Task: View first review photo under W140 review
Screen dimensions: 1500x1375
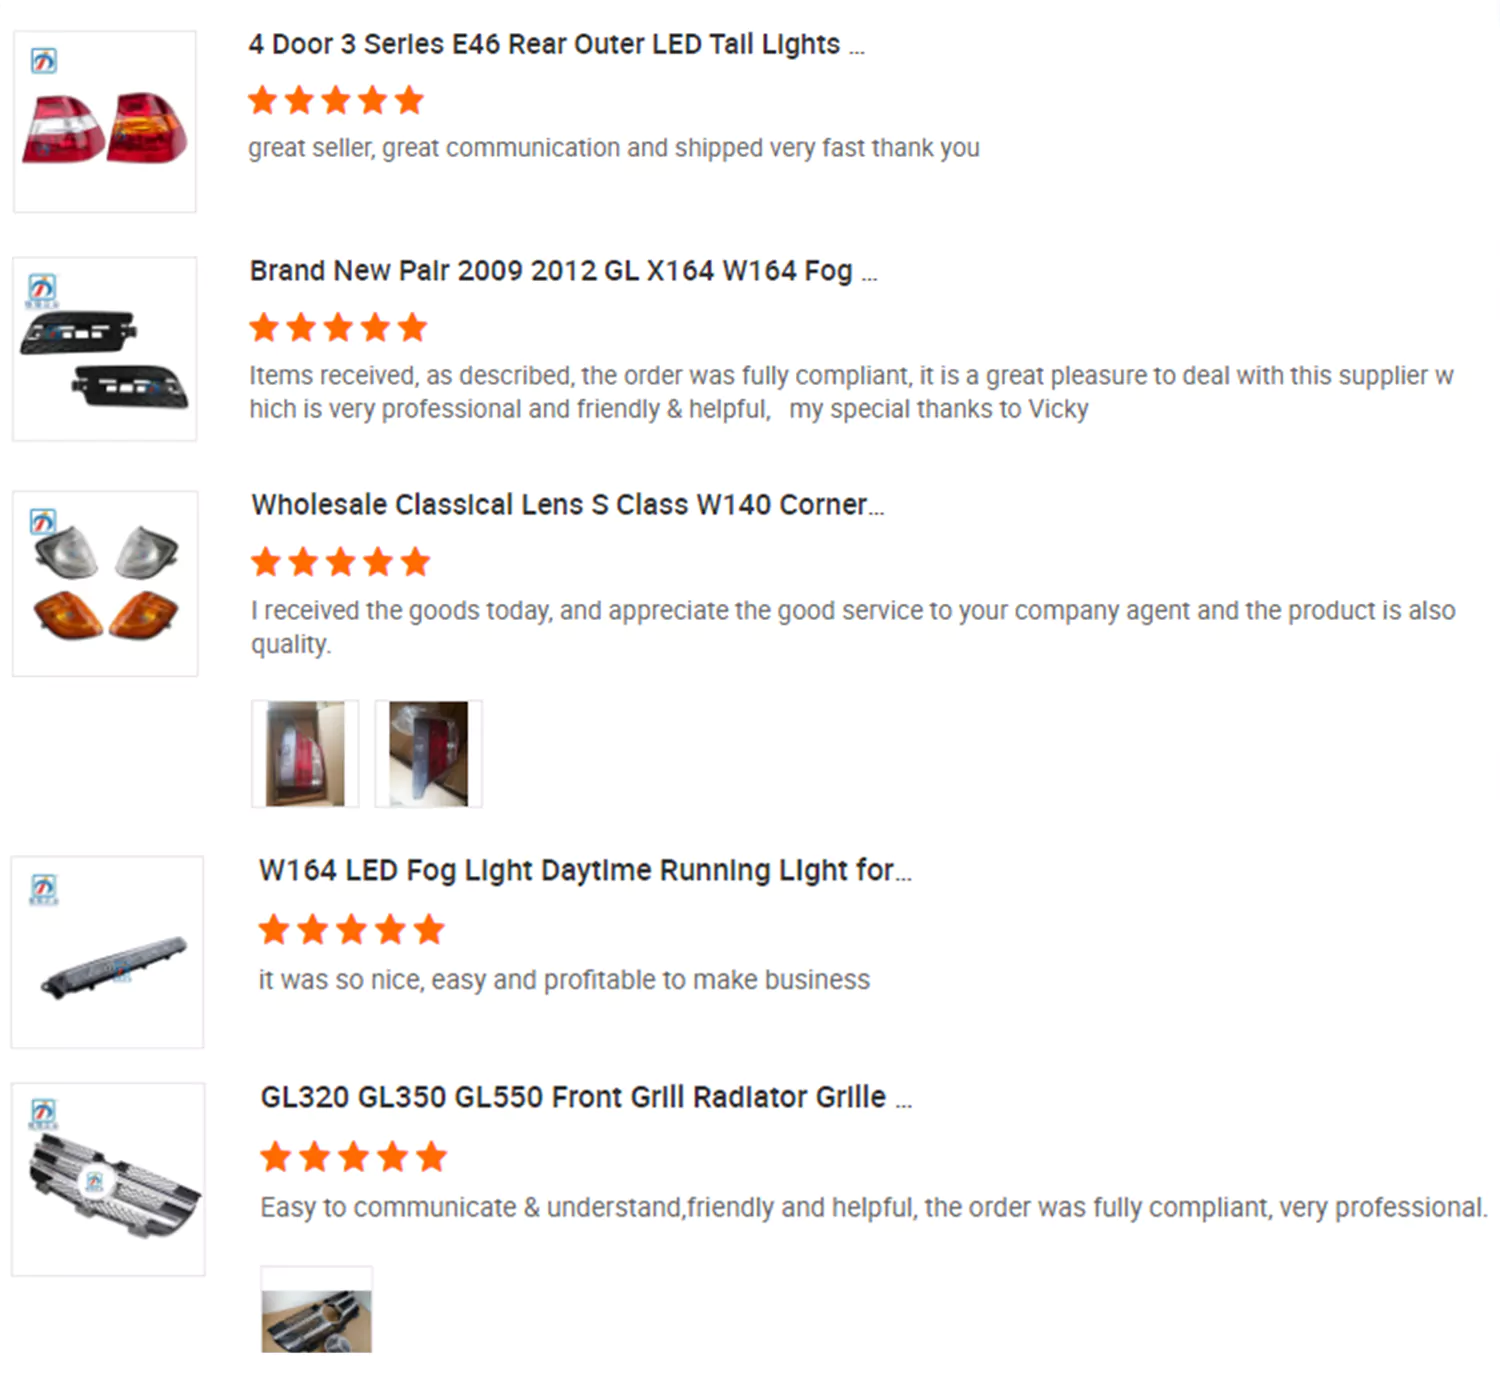Action: click(x=305, y=753)
